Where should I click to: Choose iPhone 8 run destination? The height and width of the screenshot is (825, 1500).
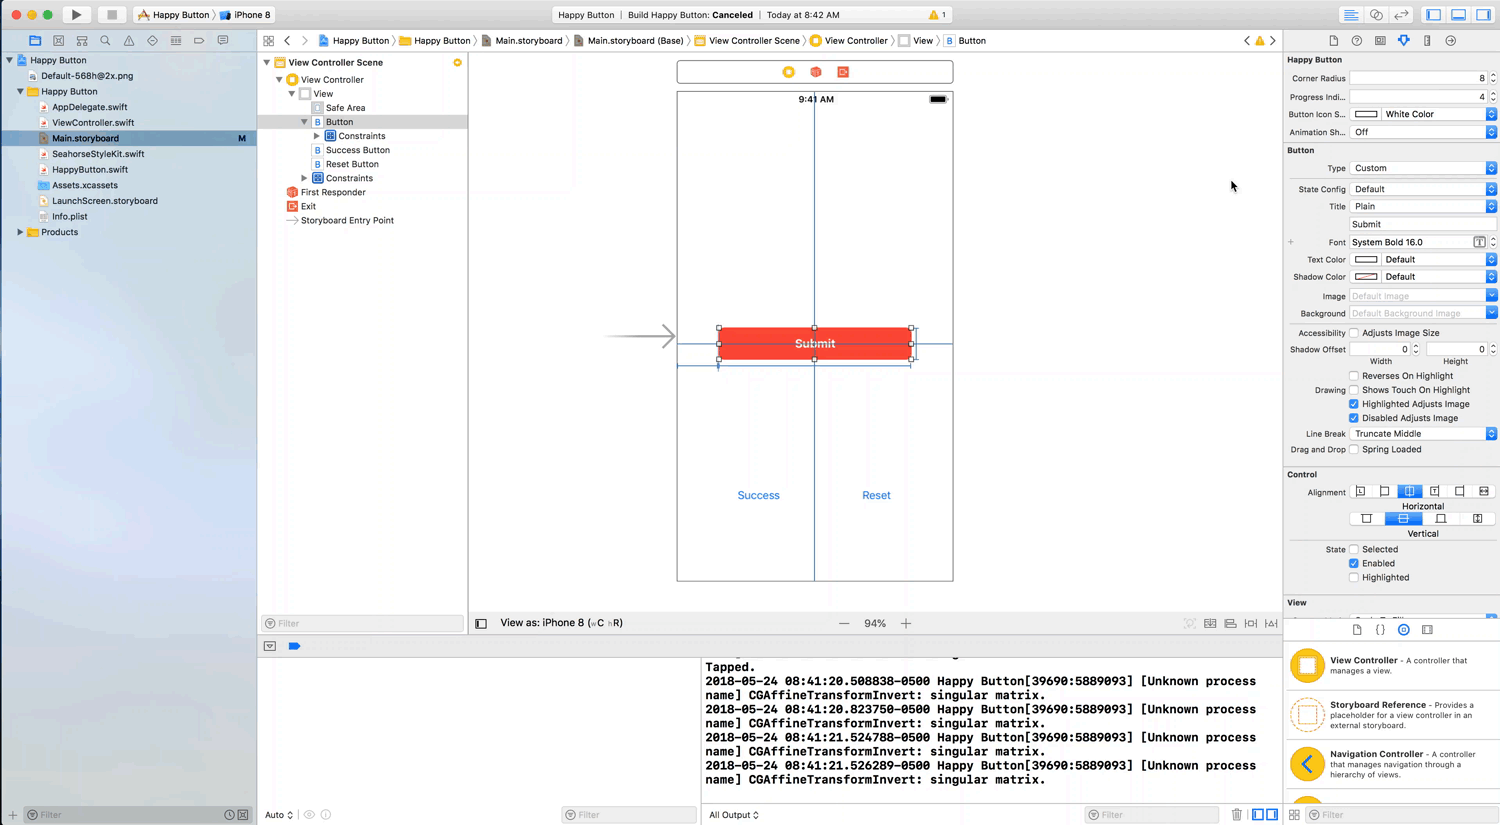(246, 15)
